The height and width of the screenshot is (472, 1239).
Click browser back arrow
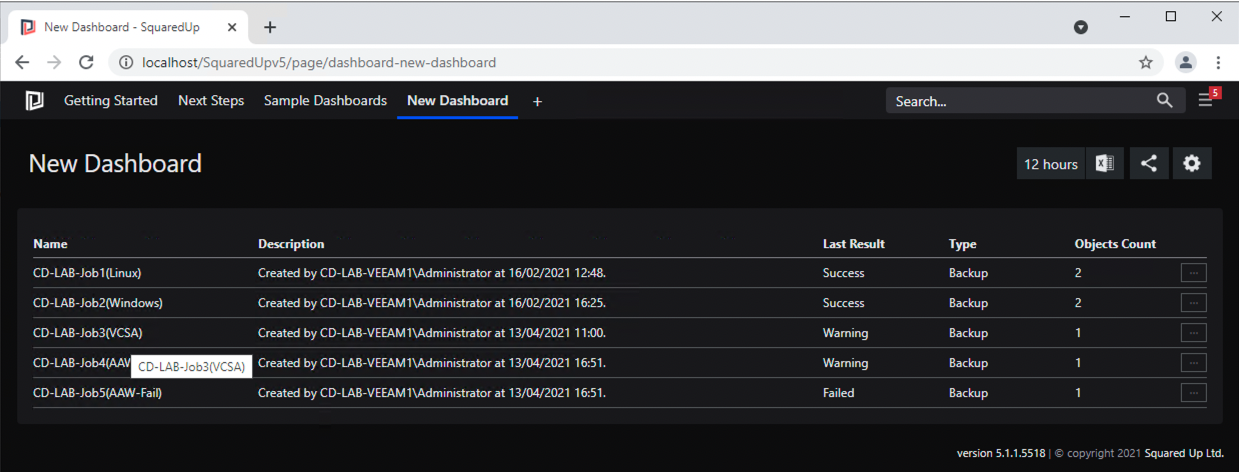[23, 62]
